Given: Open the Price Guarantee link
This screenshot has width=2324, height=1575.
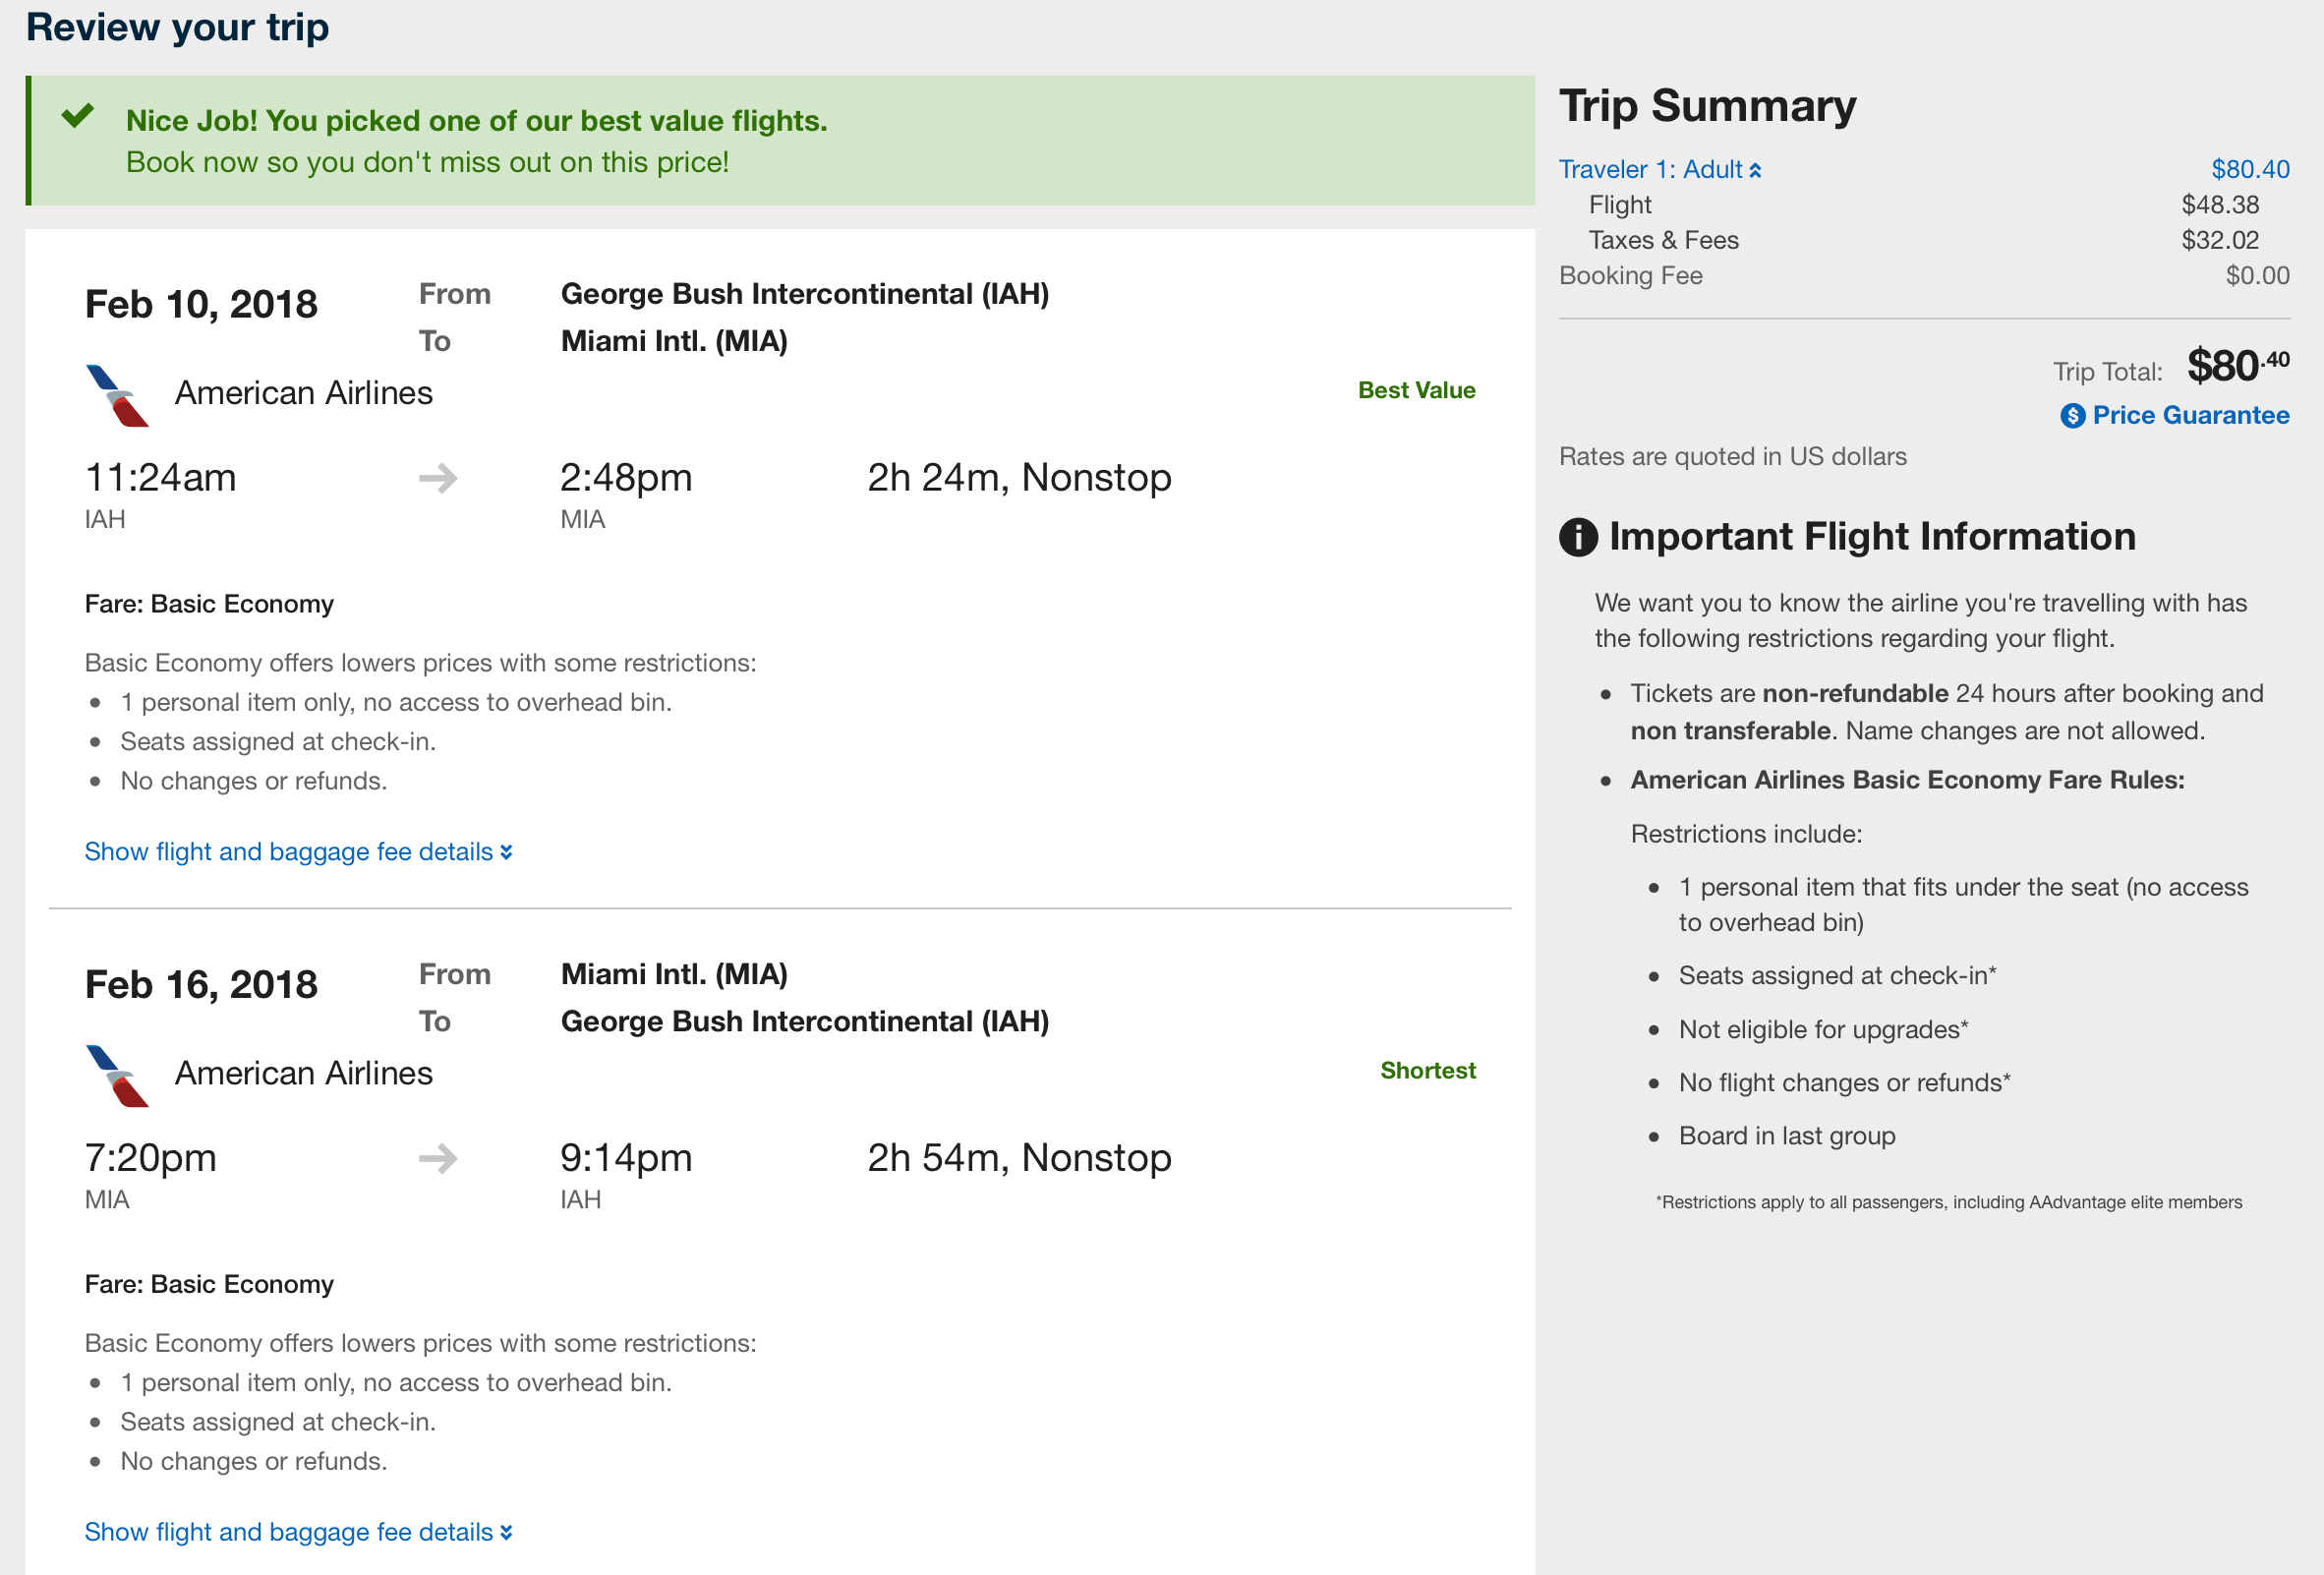Looking at the screenshot, I should pyautogui.click(x=2190, y=416).
